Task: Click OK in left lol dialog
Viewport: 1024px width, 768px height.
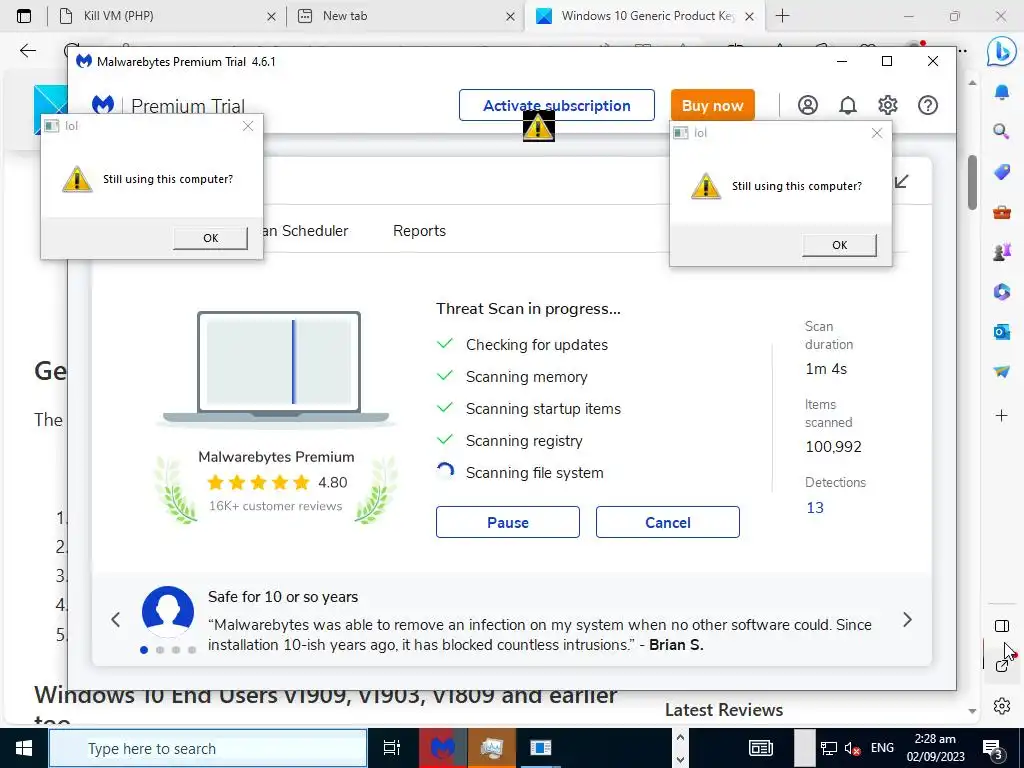Action: 210,238
